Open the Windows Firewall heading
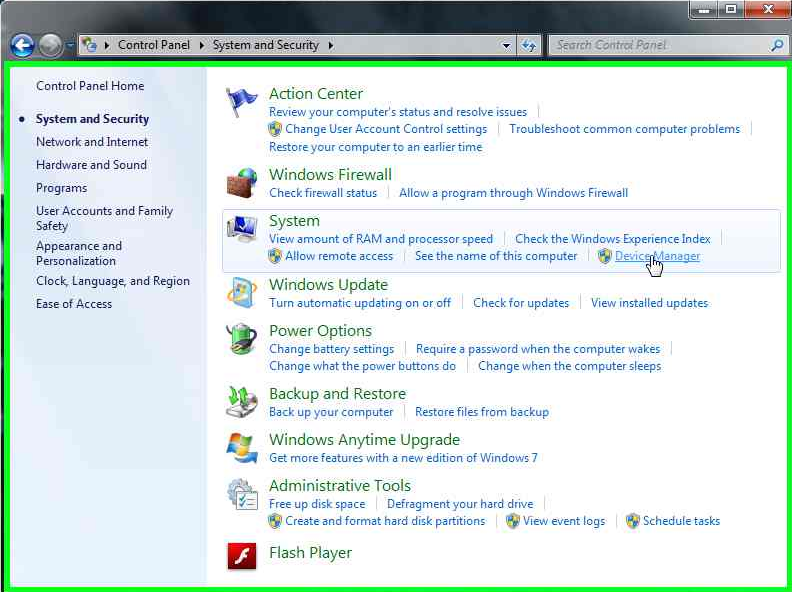 pyautogui.click(x=330, y=174)
